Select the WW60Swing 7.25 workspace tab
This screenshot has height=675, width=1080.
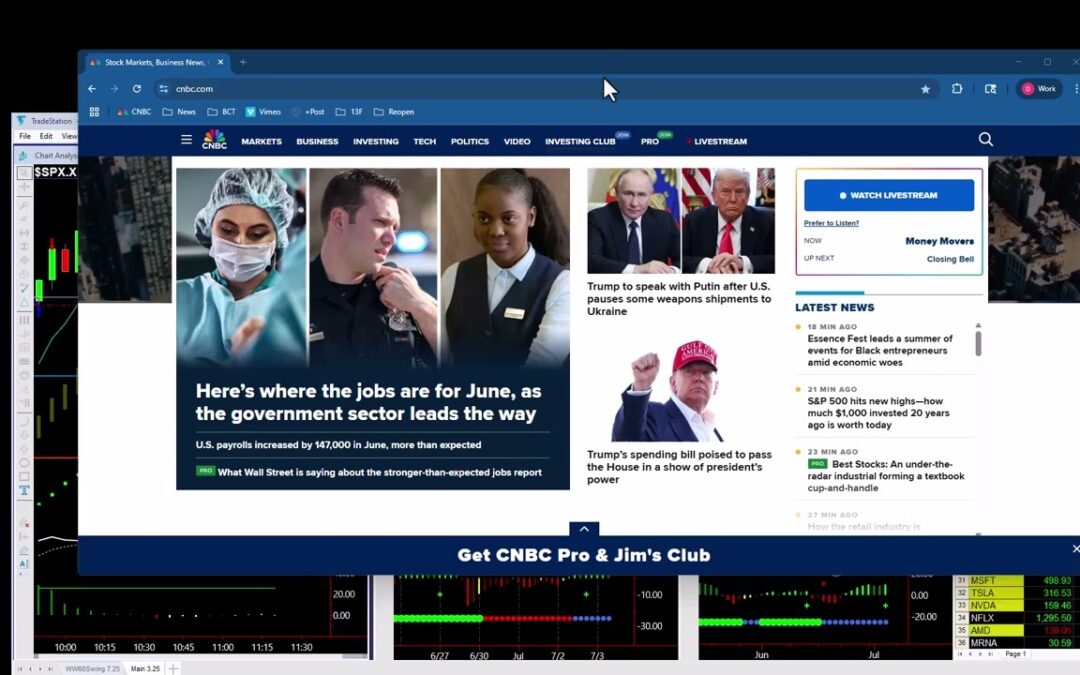[92, 669]
